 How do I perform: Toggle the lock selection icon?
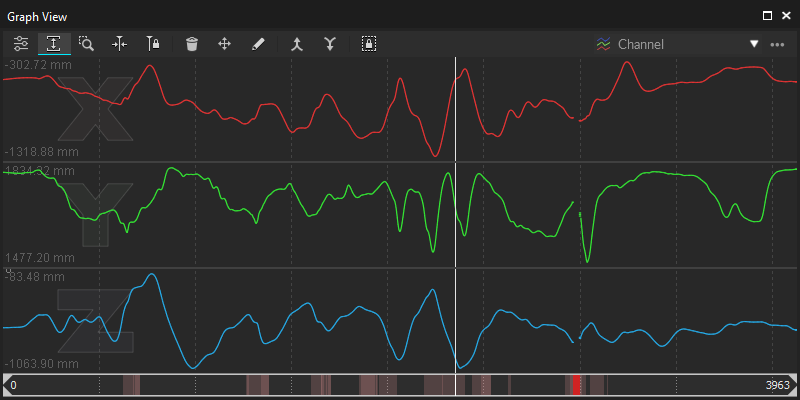pyautogui.click(x=369, y=44)
